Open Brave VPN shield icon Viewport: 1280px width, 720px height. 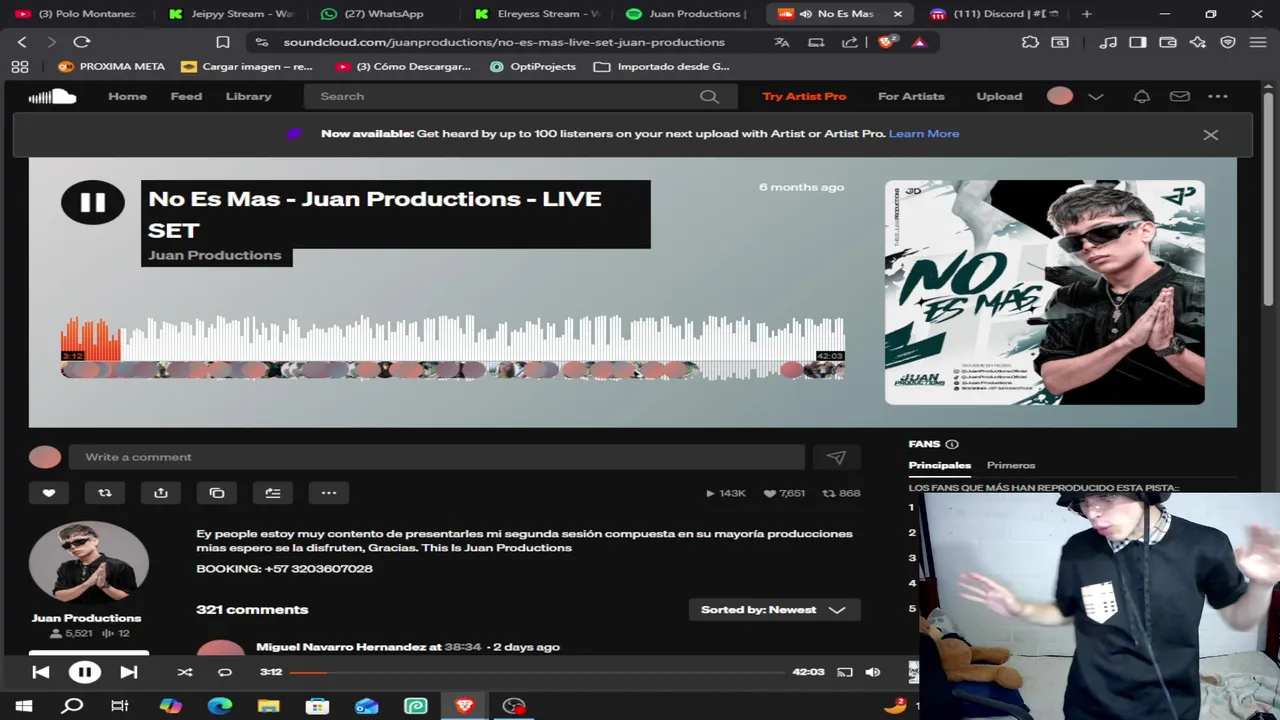(x=1228, y=42)
